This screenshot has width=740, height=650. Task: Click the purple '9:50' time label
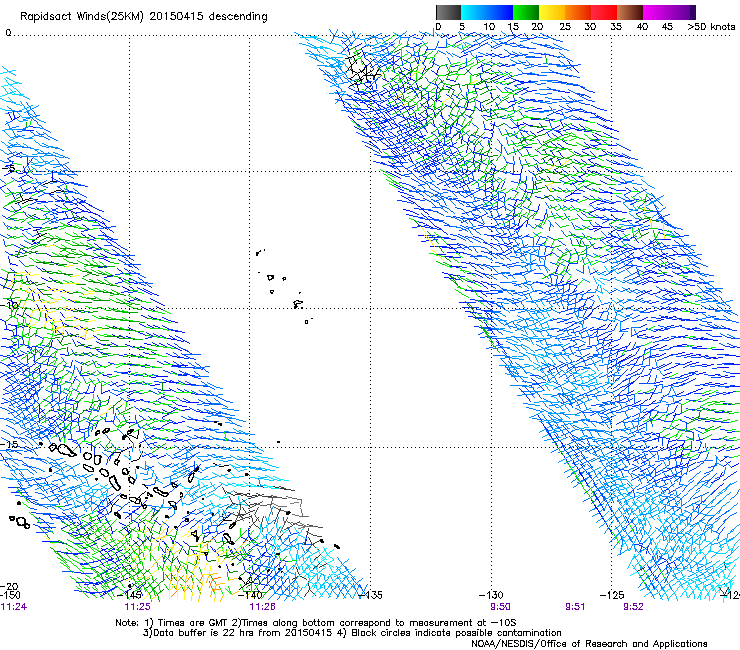500,607
